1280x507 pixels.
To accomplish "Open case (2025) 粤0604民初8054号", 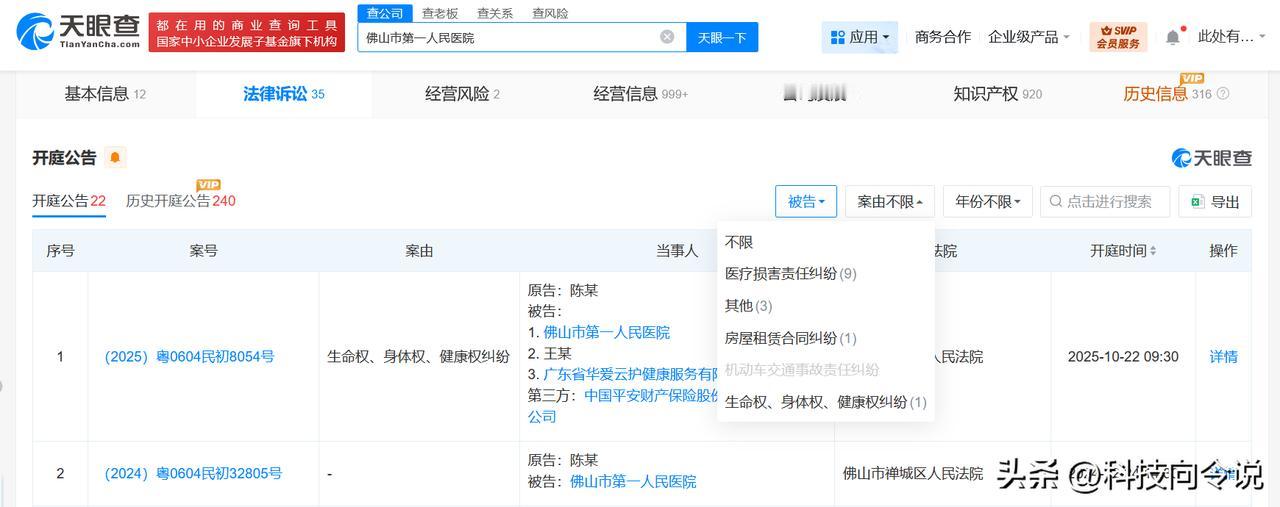I will (x=189, y=356).
